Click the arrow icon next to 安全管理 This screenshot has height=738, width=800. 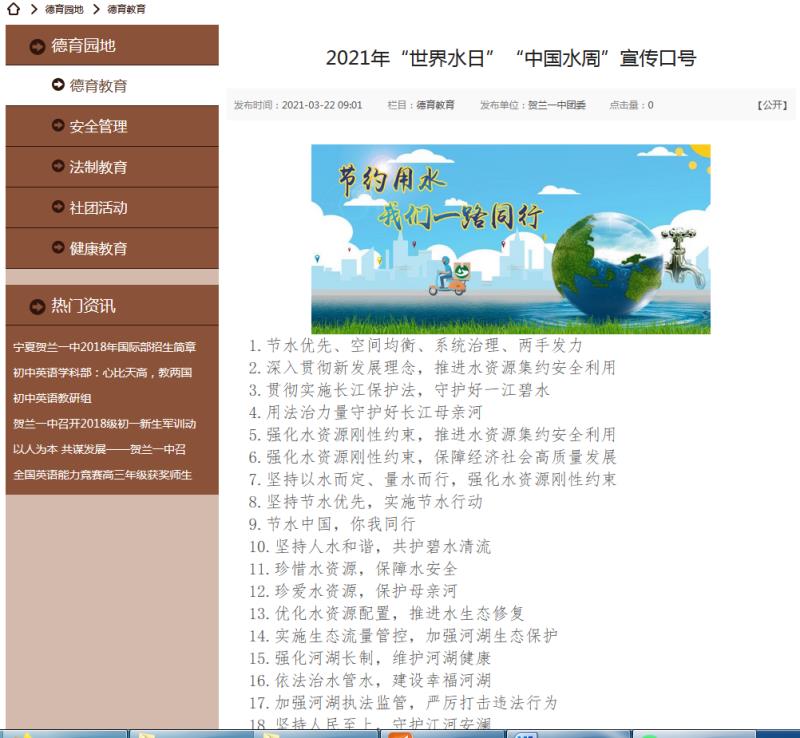59,126
